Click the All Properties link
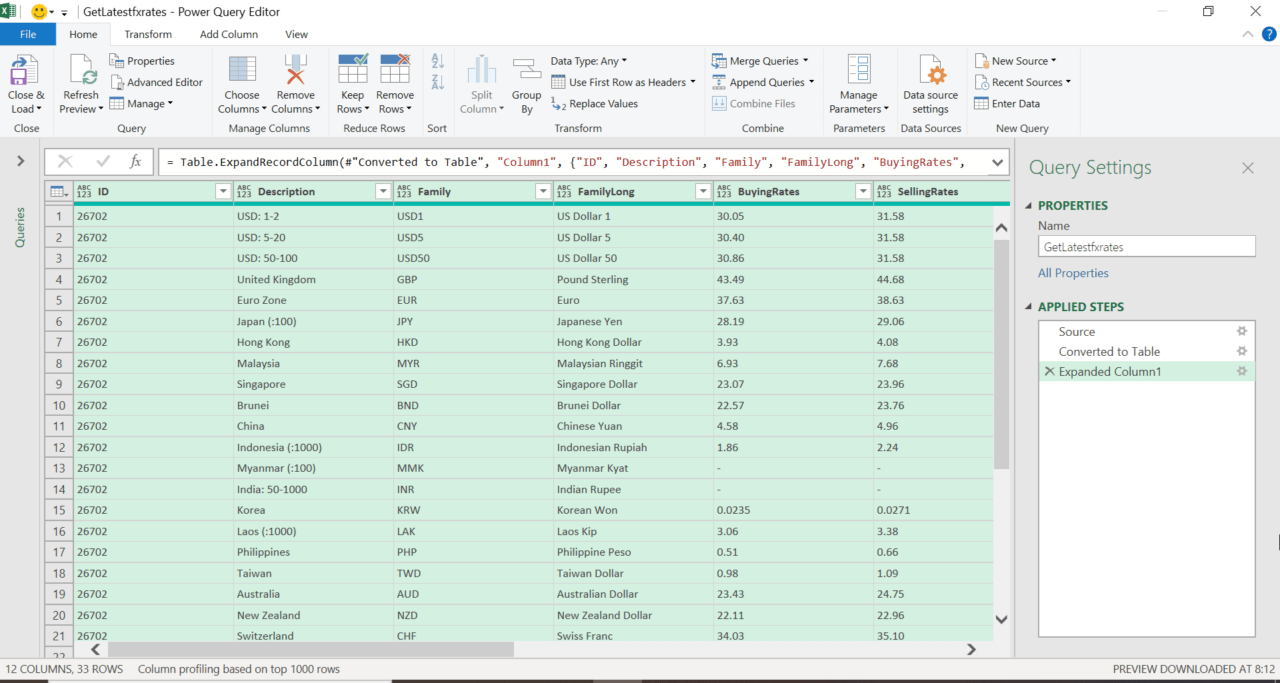This screenshot has height=683, width=1280. (x=1073, y=272)
